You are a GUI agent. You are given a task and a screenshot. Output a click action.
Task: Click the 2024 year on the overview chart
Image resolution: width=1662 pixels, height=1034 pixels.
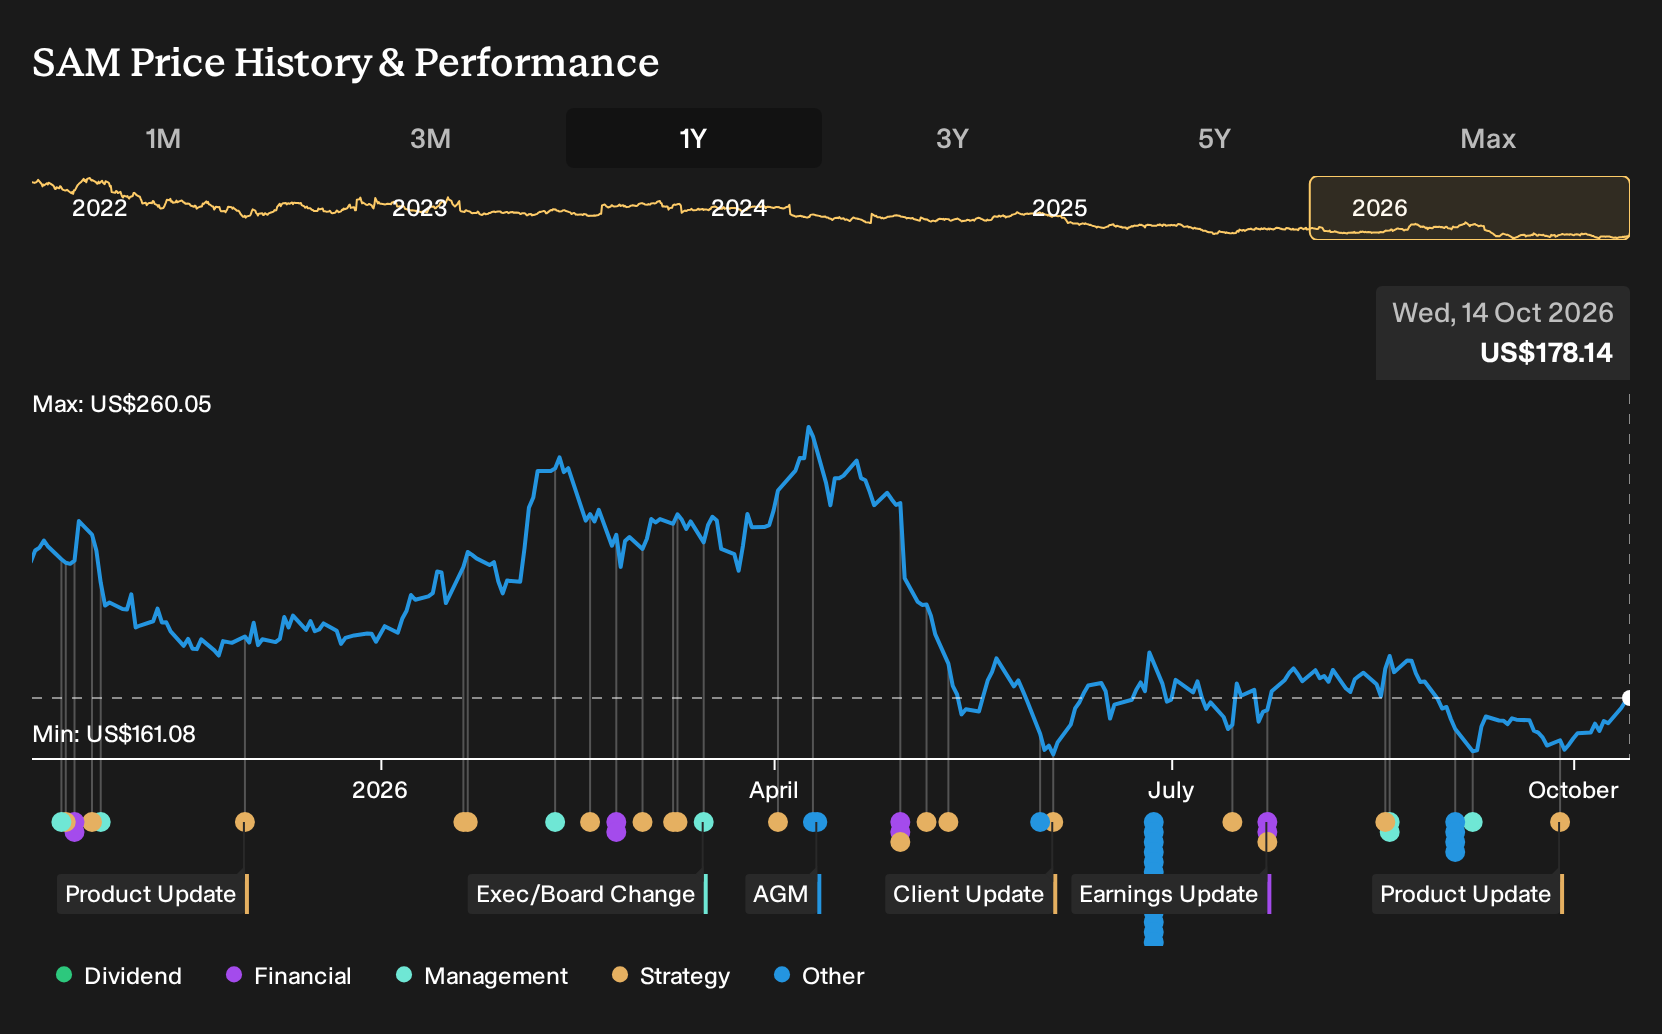[739, 208]
